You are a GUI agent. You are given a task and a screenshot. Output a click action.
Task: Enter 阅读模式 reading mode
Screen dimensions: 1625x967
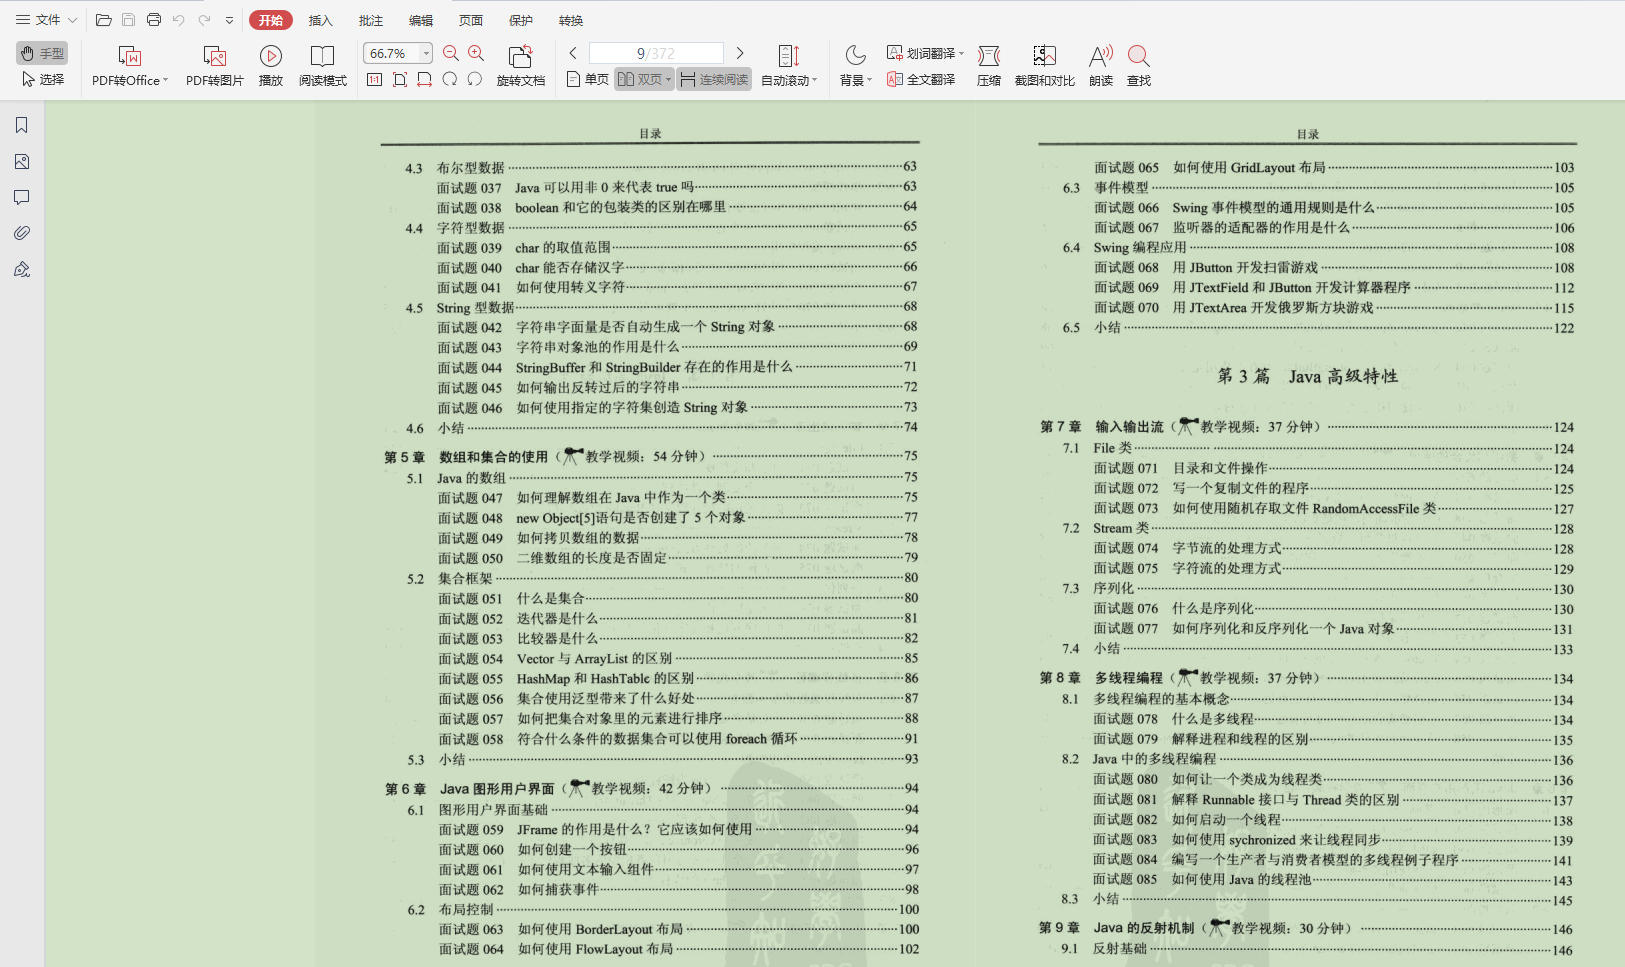click(x=323, y=66)
